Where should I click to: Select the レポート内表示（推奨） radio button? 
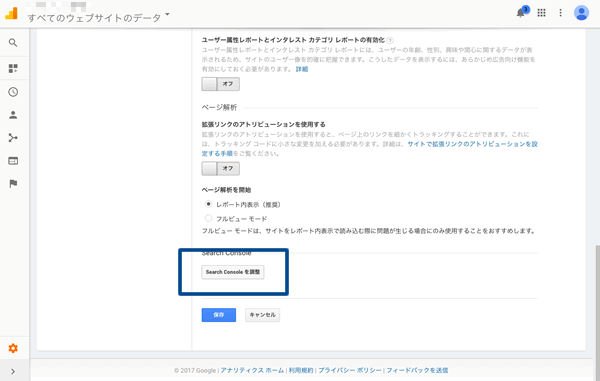point(208,204)
